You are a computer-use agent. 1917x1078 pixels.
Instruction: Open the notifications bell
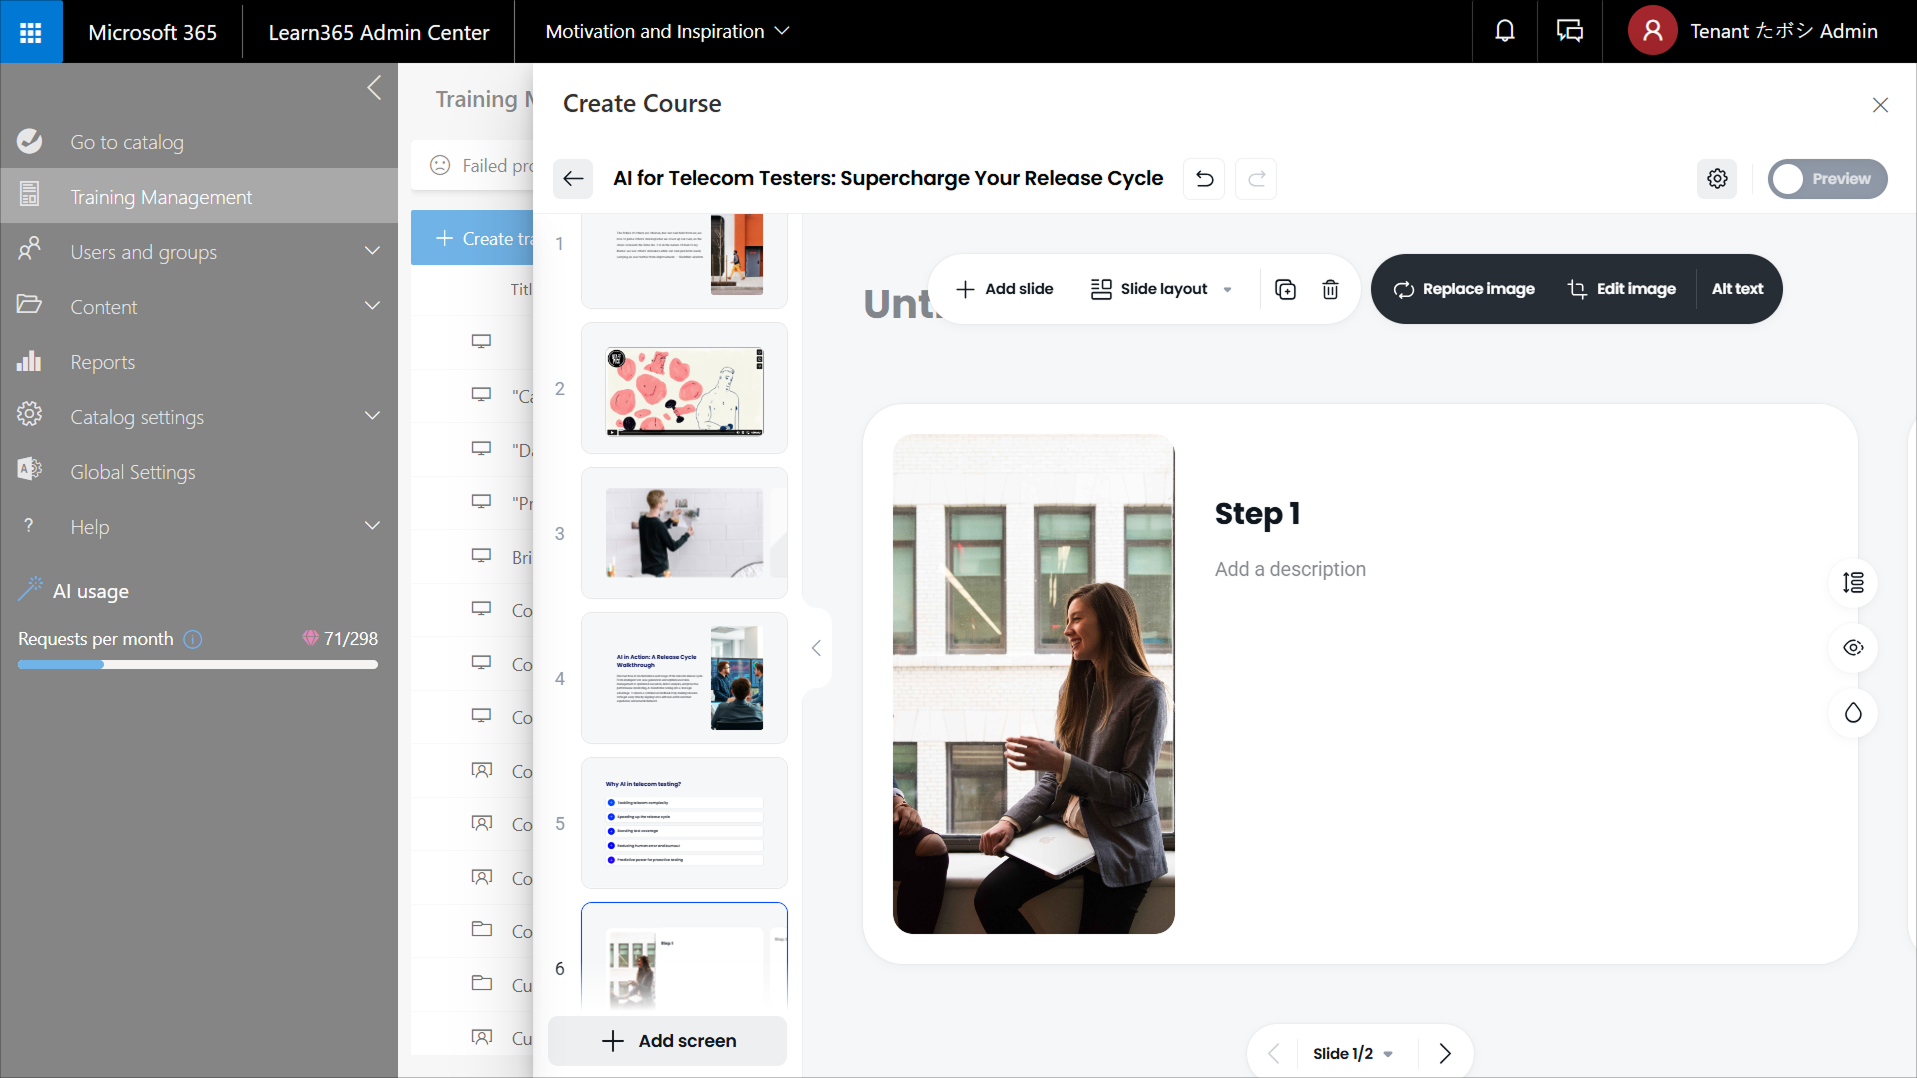pos(1504,31)
